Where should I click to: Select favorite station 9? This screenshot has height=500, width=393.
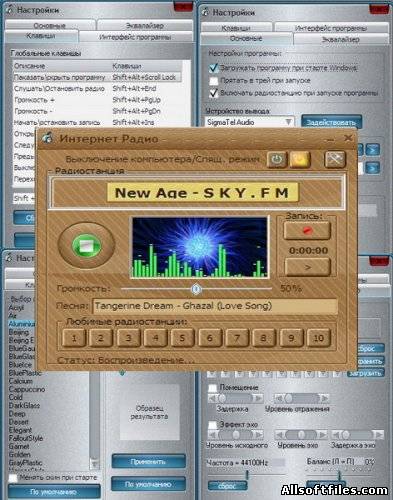[291, 338]
